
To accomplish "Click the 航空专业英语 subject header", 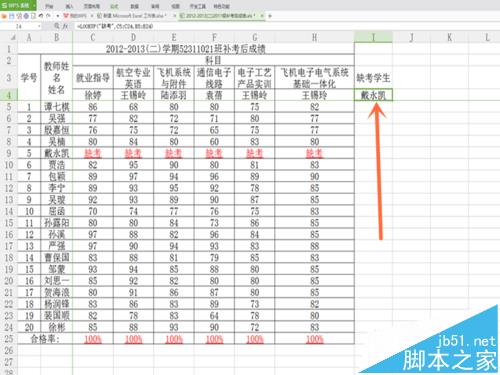I will [133, 78].
